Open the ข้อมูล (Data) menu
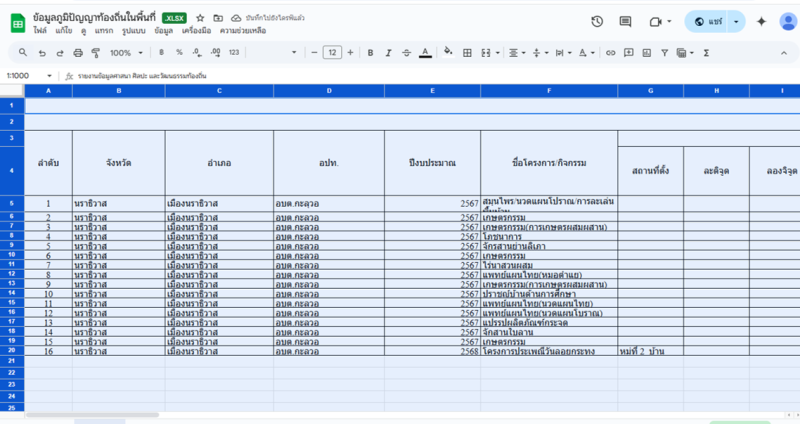The height and width of the screenshot is (424, 800). [x=163, y=31]
